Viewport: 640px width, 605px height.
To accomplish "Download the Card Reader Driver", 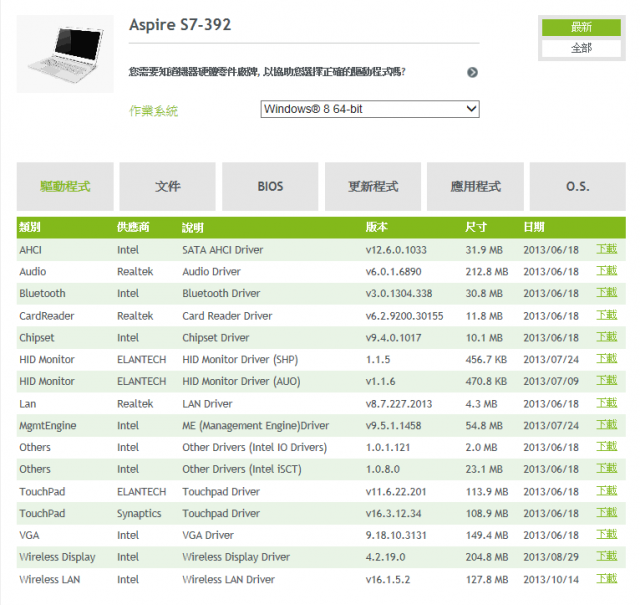I will (607, 315).
